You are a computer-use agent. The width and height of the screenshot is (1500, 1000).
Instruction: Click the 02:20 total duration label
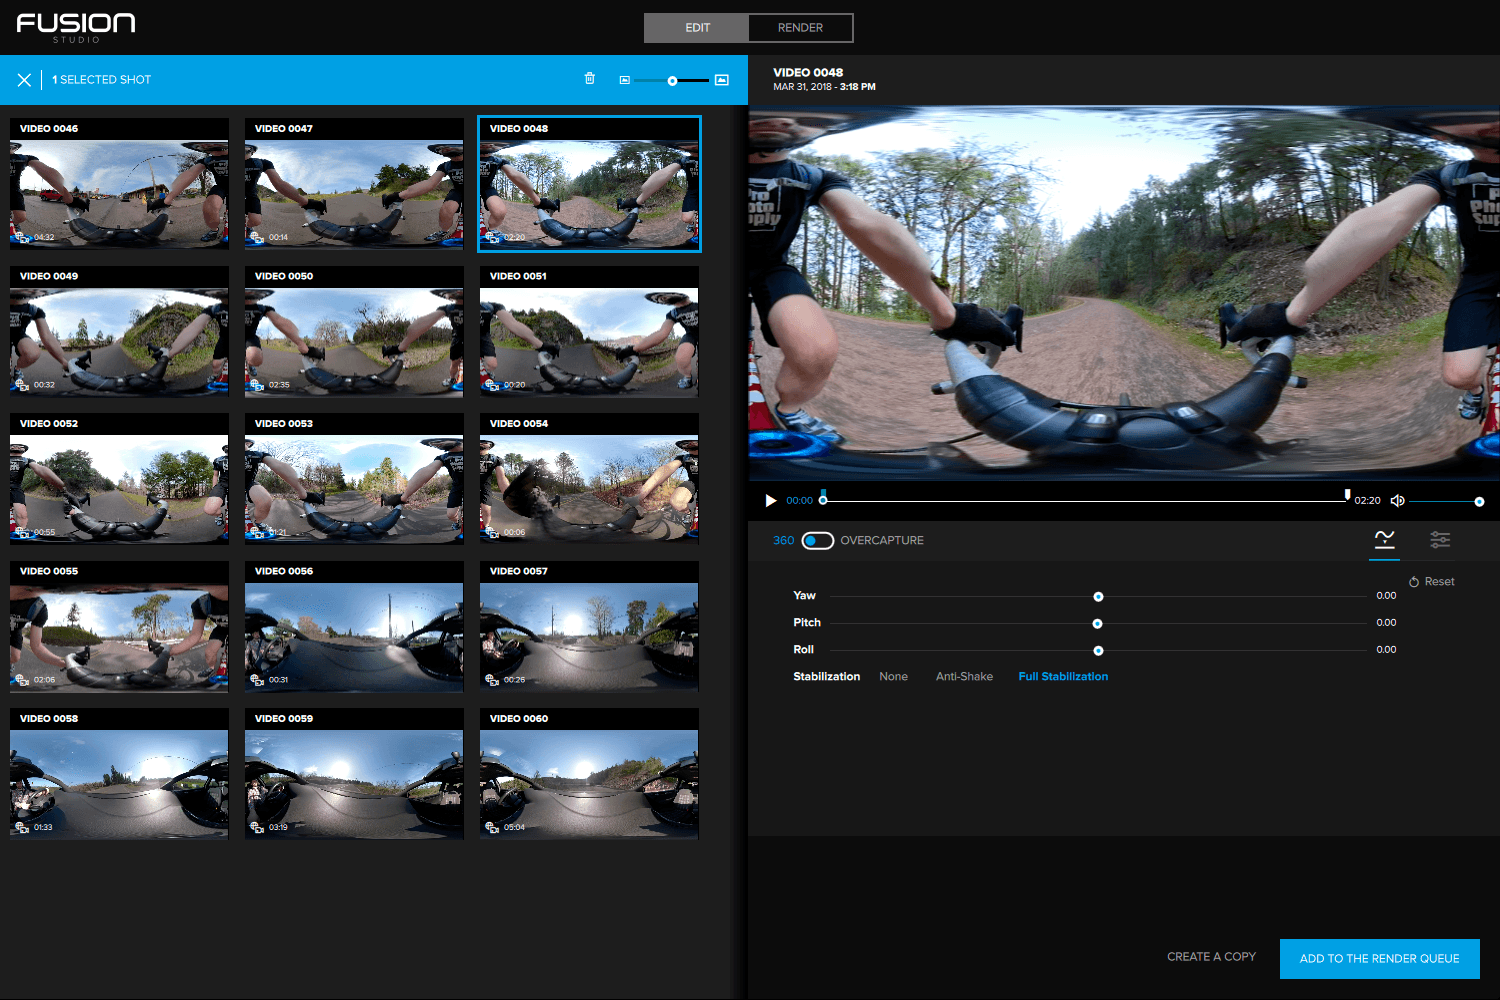[x=1367, y=501]
